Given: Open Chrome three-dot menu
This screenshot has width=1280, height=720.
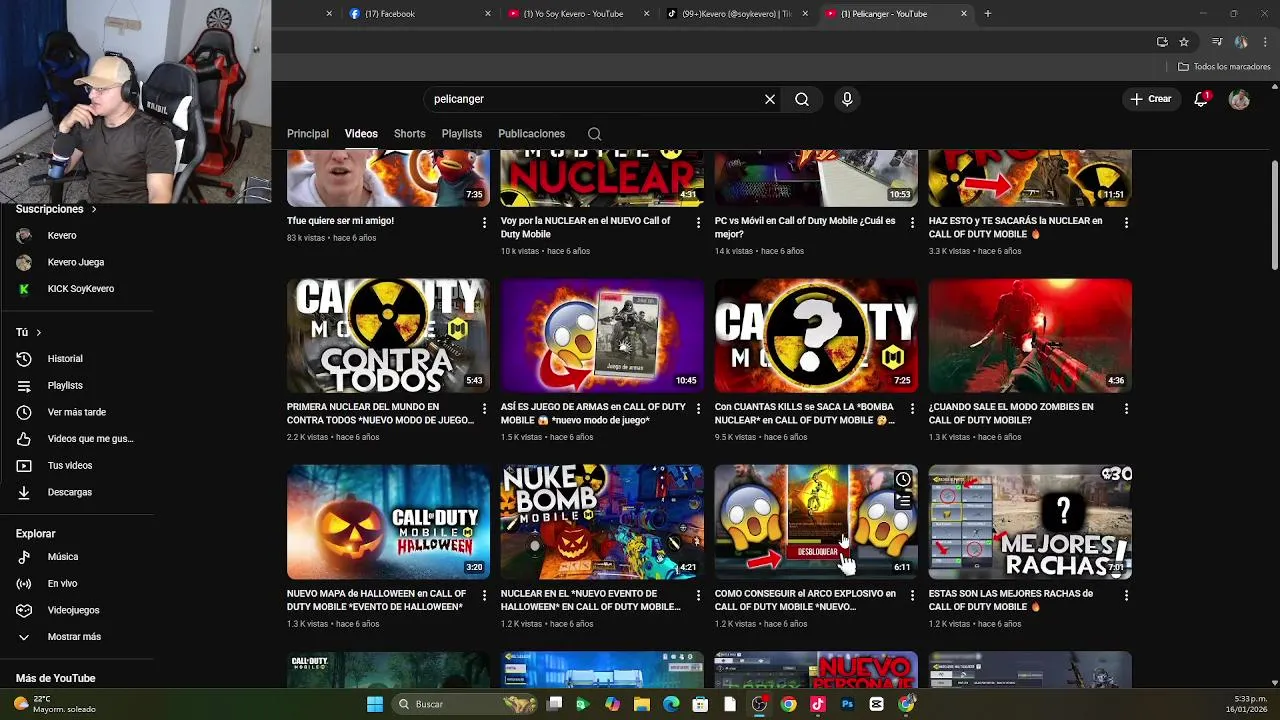Looking at the screenshot, I should point(1266,42).
